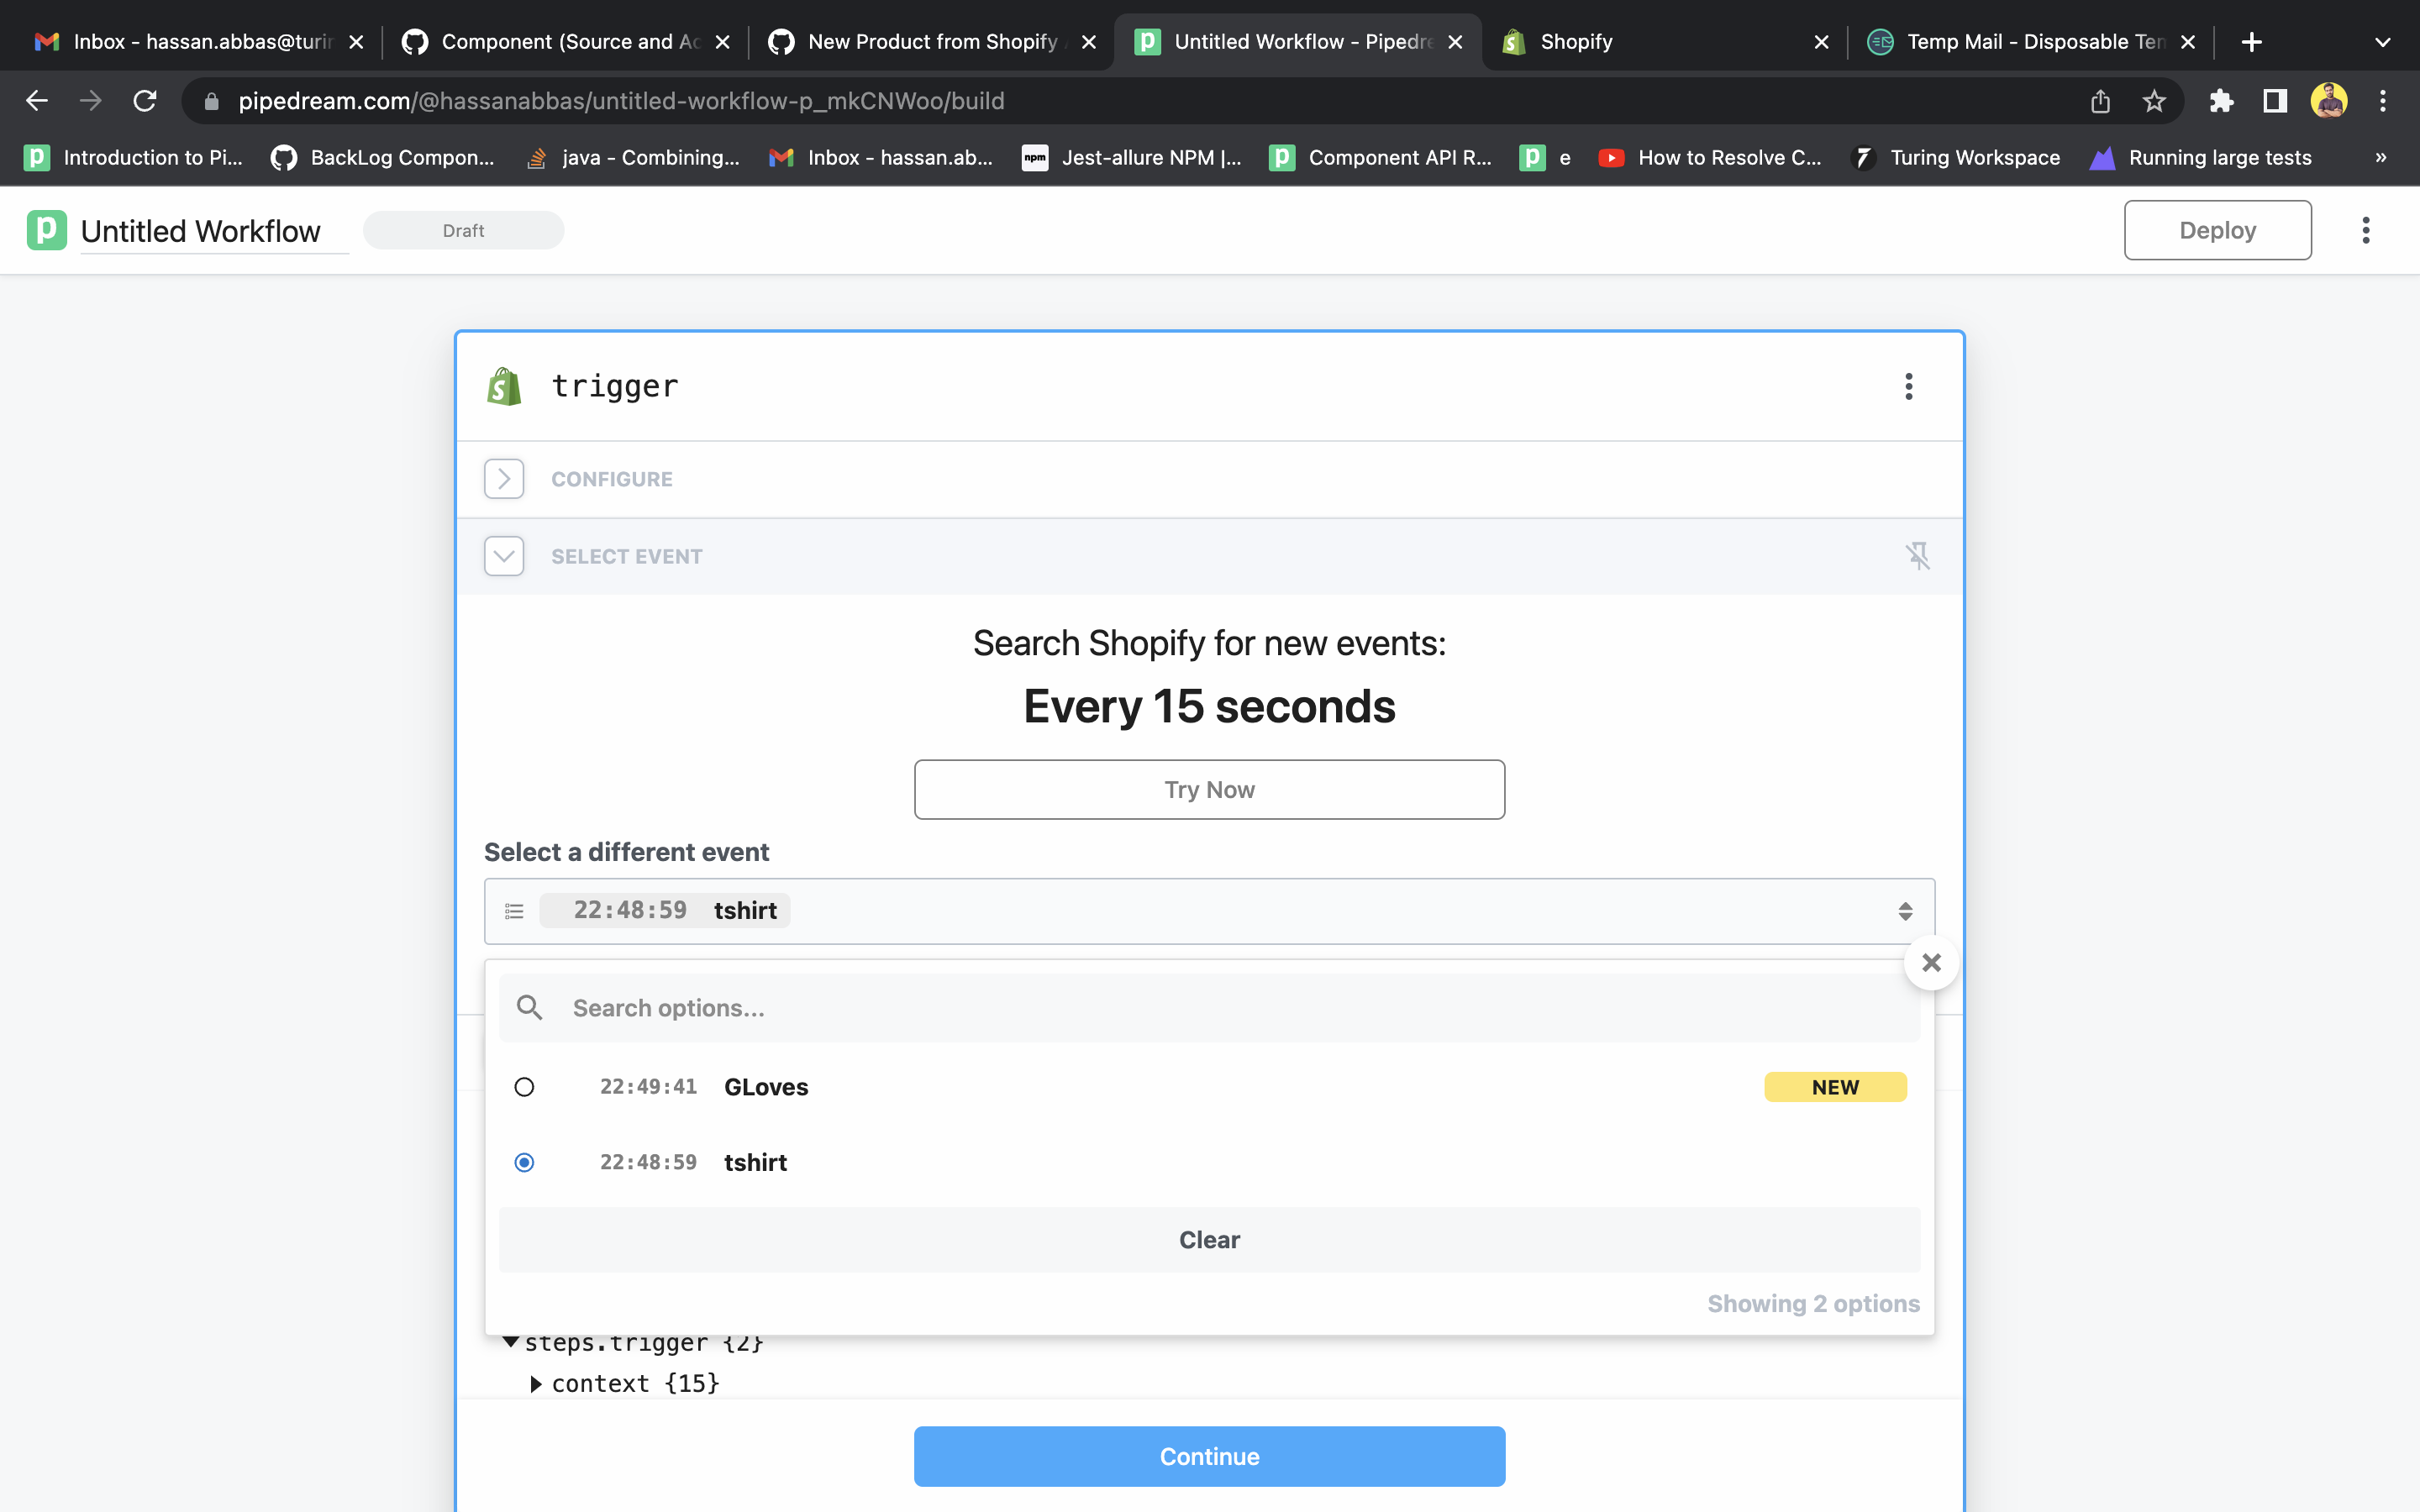The width and height of the screenshot is (2420, 1512).
Task: Expand the CONFIGURE section
Action: point(503,478)
